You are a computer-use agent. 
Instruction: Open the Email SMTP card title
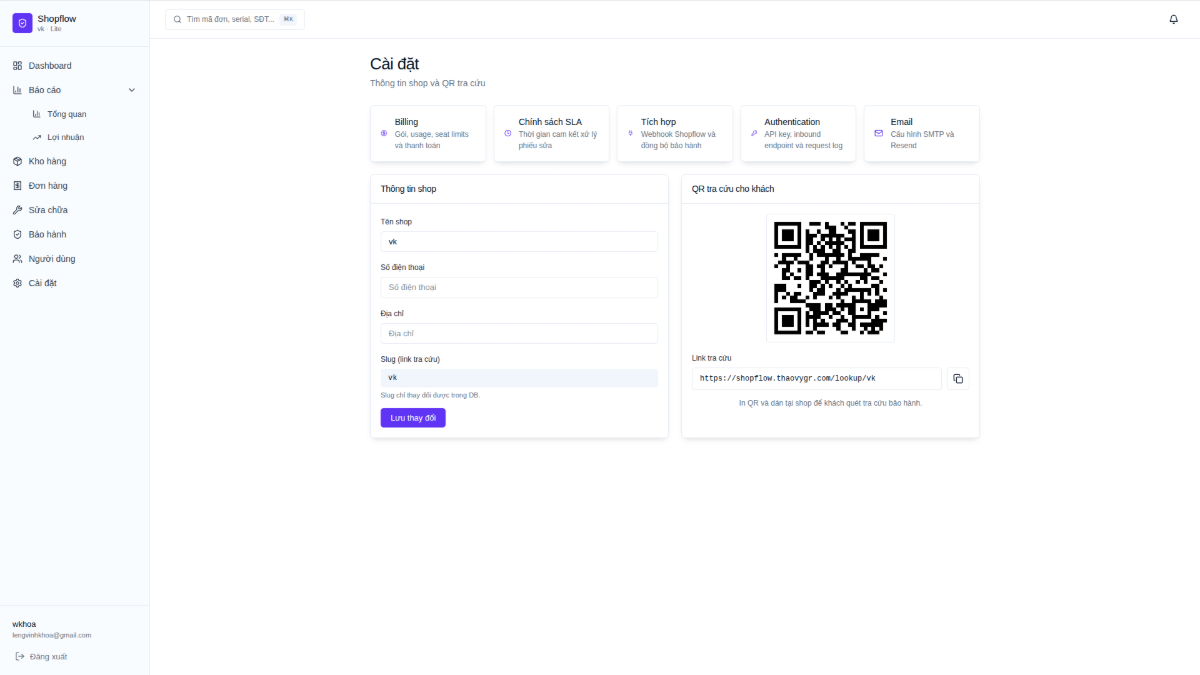(x=901, y=122)
